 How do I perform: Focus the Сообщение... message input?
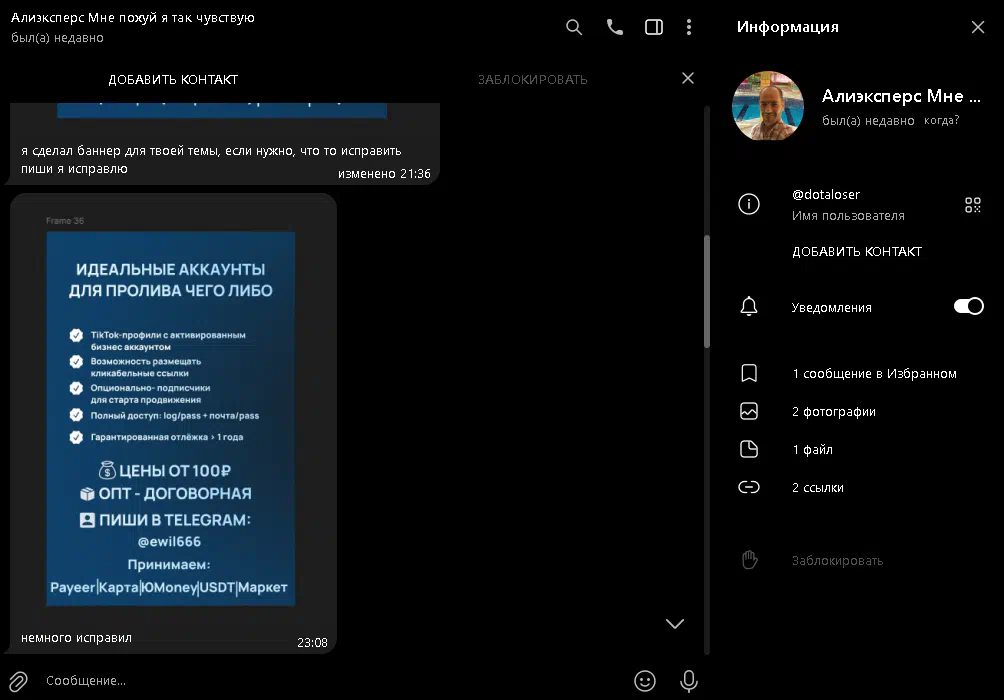tap(333, 681)
